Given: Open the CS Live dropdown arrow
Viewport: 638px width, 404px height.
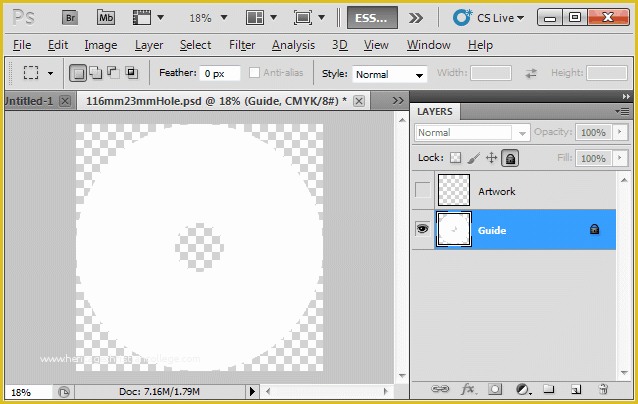Looking at the screenshot, I should [x=520, y=18].
